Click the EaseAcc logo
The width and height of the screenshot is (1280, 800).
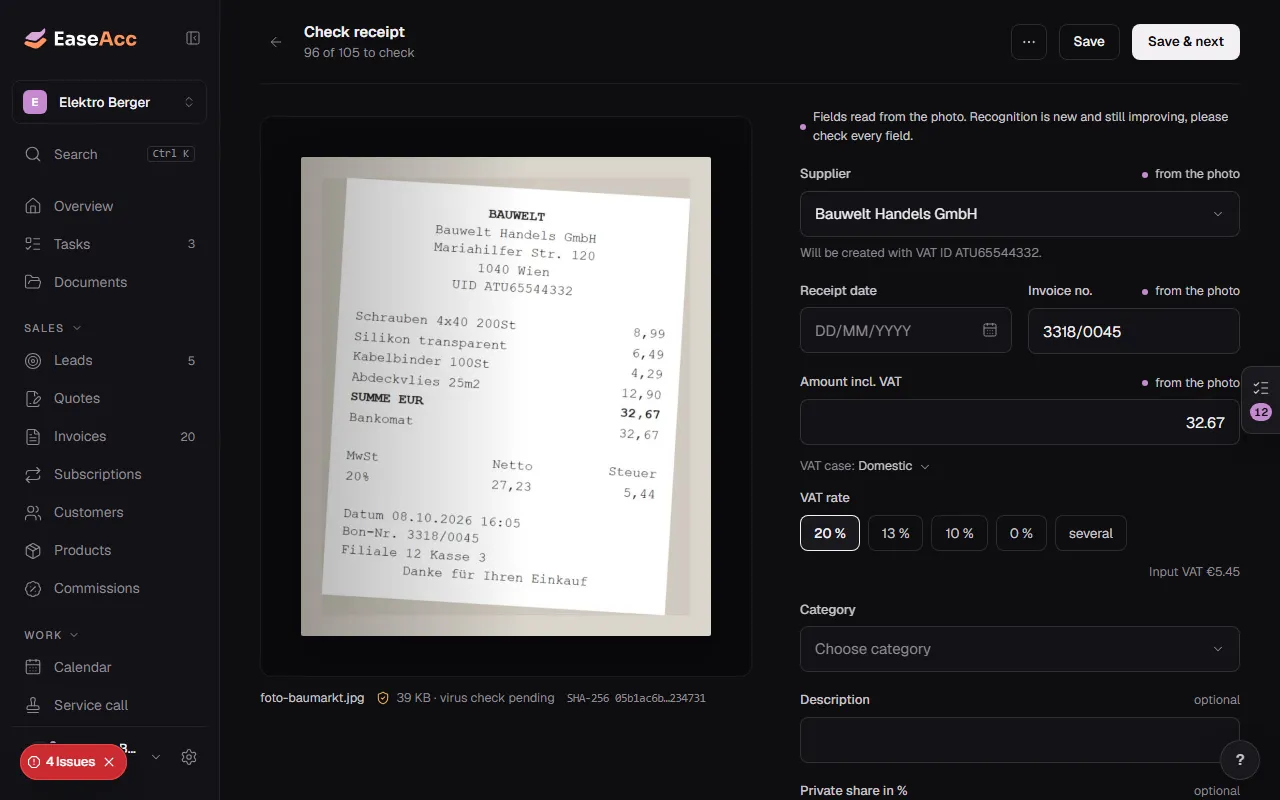click(81, 39)
